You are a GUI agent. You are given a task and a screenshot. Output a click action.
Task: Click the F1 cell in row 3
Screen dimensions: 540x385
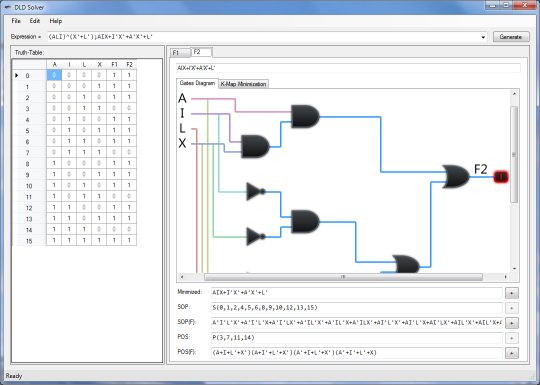pyautogui.click(x=114, y=108)
